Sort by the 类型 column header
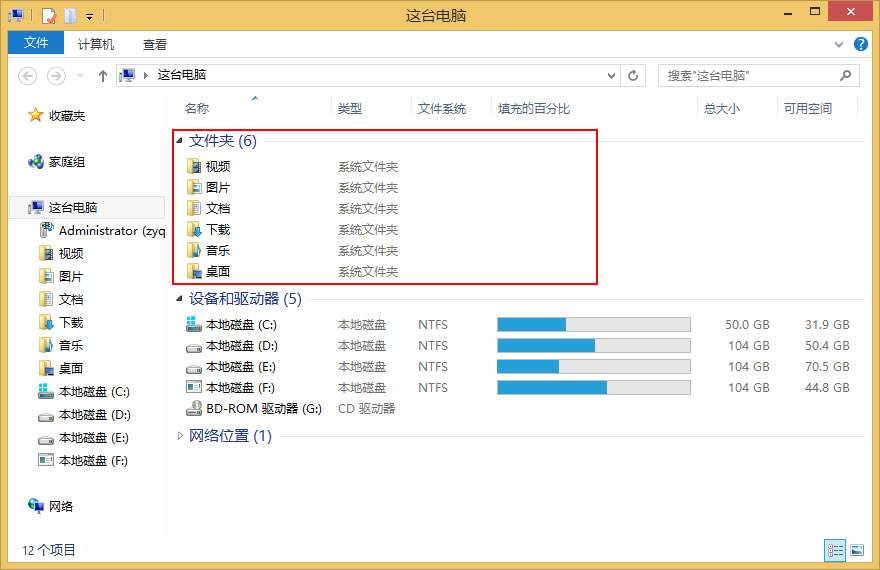Viewport: 880px width, 570px height. (350, 109)
